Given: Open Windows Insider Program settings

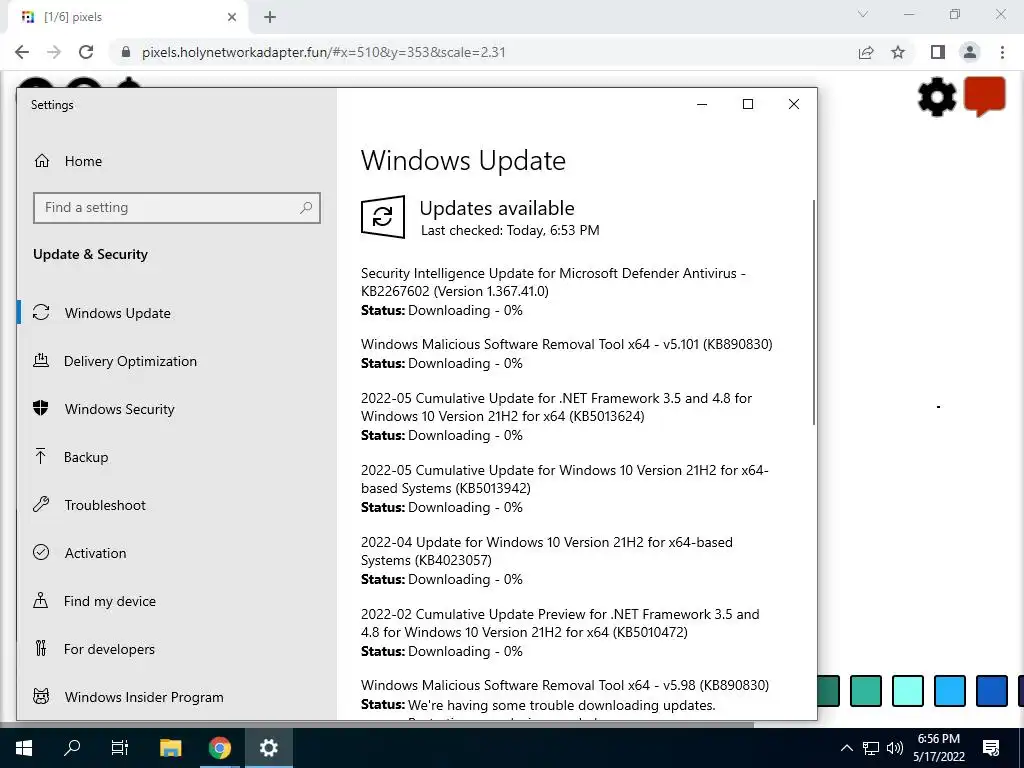Looking at the screenshot, I should 144,697.
